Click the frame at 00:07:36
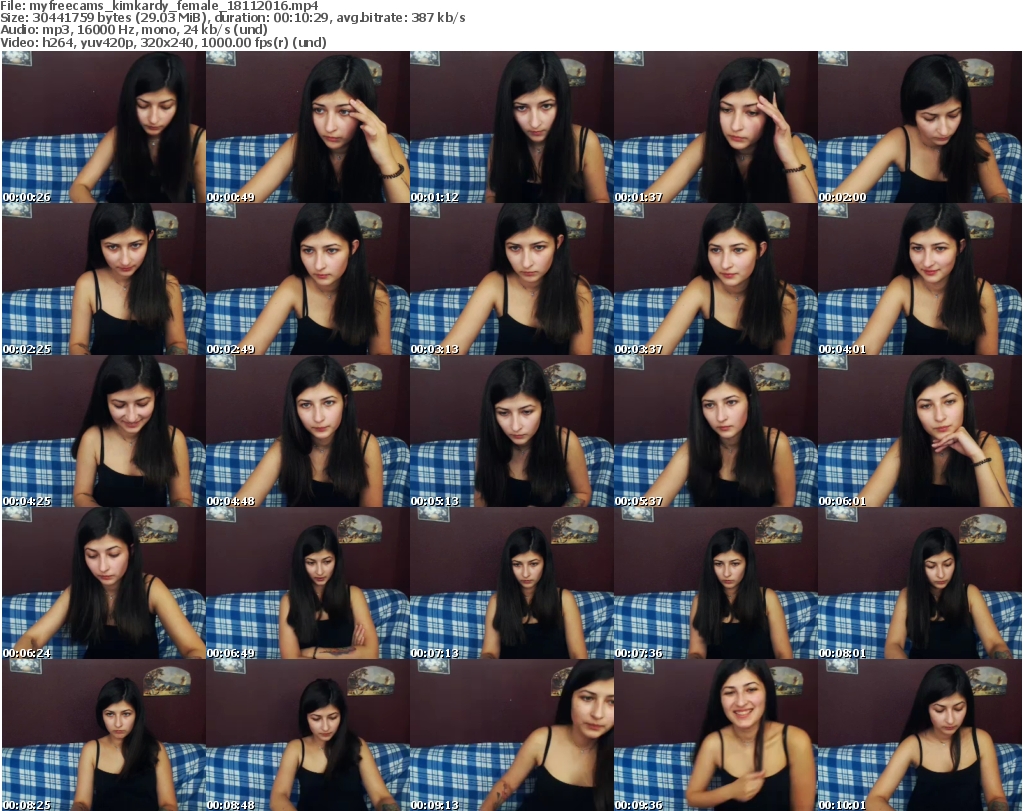Image resolution: width=1024 pixels, height=811 pixels. (x=716, y=583)
